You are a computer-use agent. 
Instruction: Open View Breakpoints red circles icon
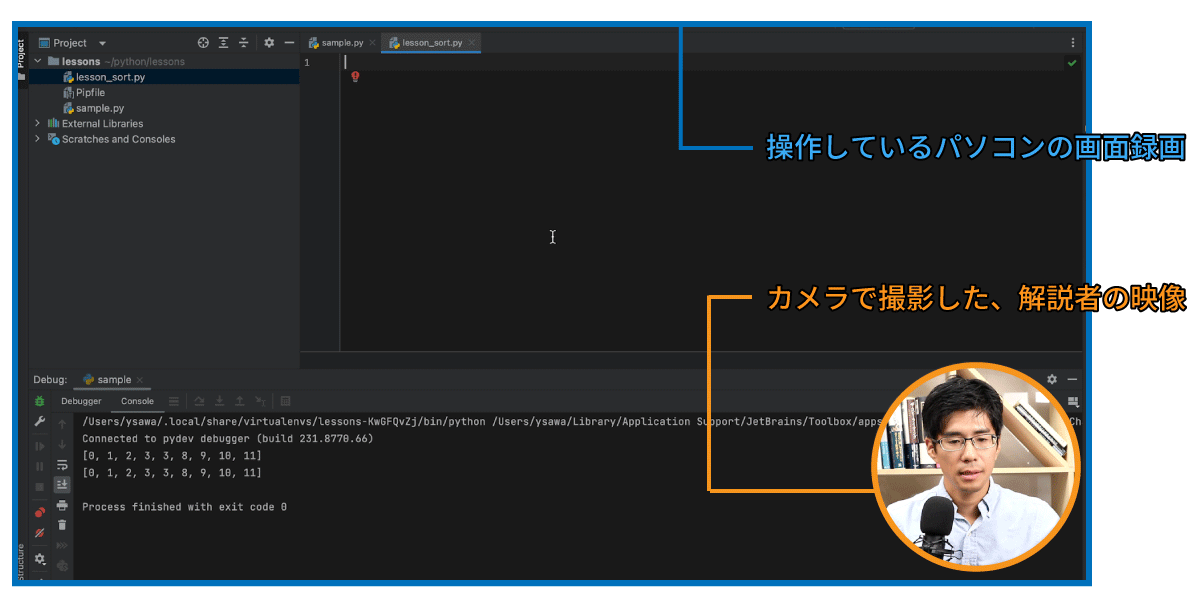coord(40,513)
